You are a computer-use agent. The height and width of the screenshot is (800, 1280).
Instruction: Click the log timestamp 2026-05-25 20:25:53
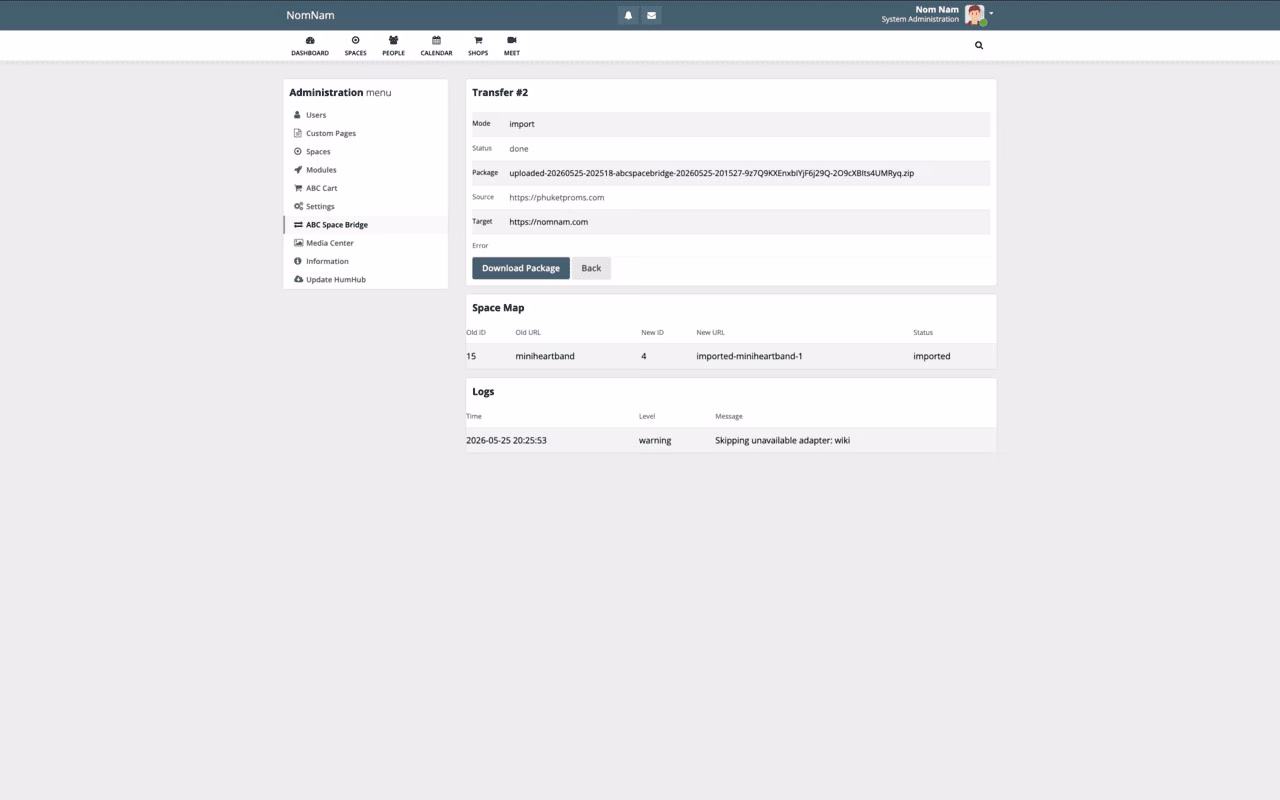(x=506, y=440)
